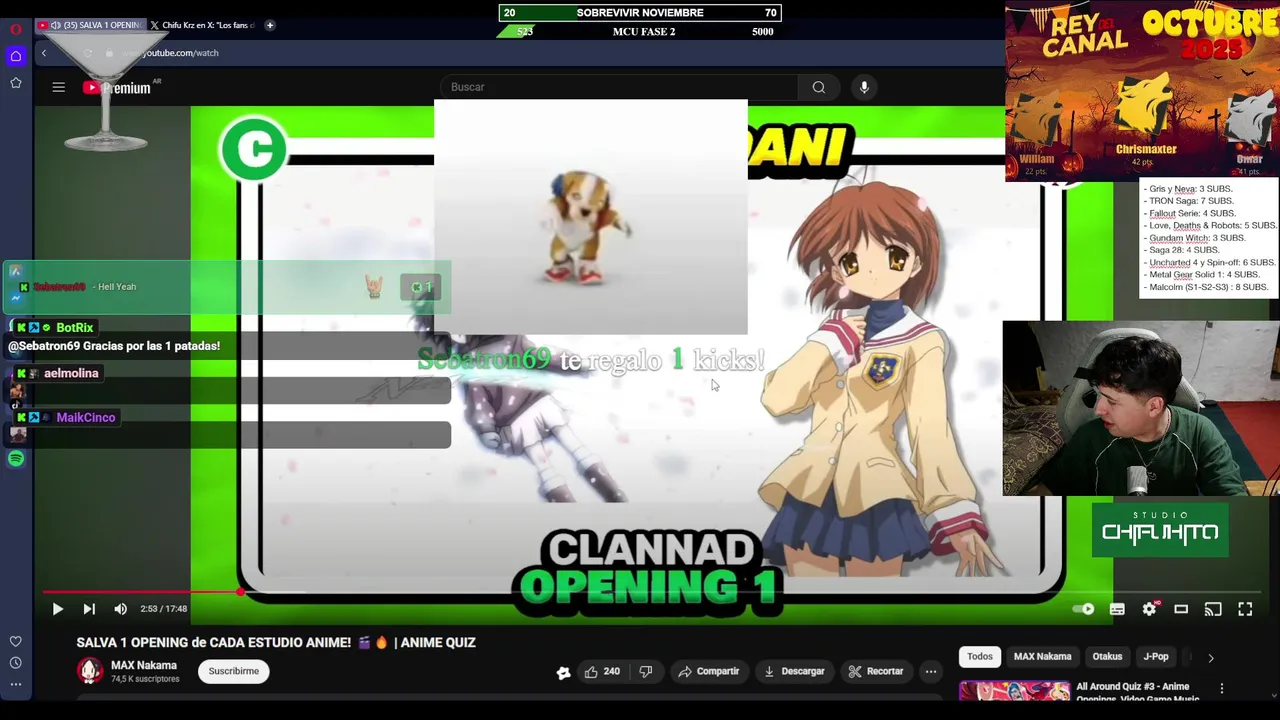This screenshot has width=1280, height=720.
Task: Select the J-Pop filter chip
Action: click(x=1156, y=657)
